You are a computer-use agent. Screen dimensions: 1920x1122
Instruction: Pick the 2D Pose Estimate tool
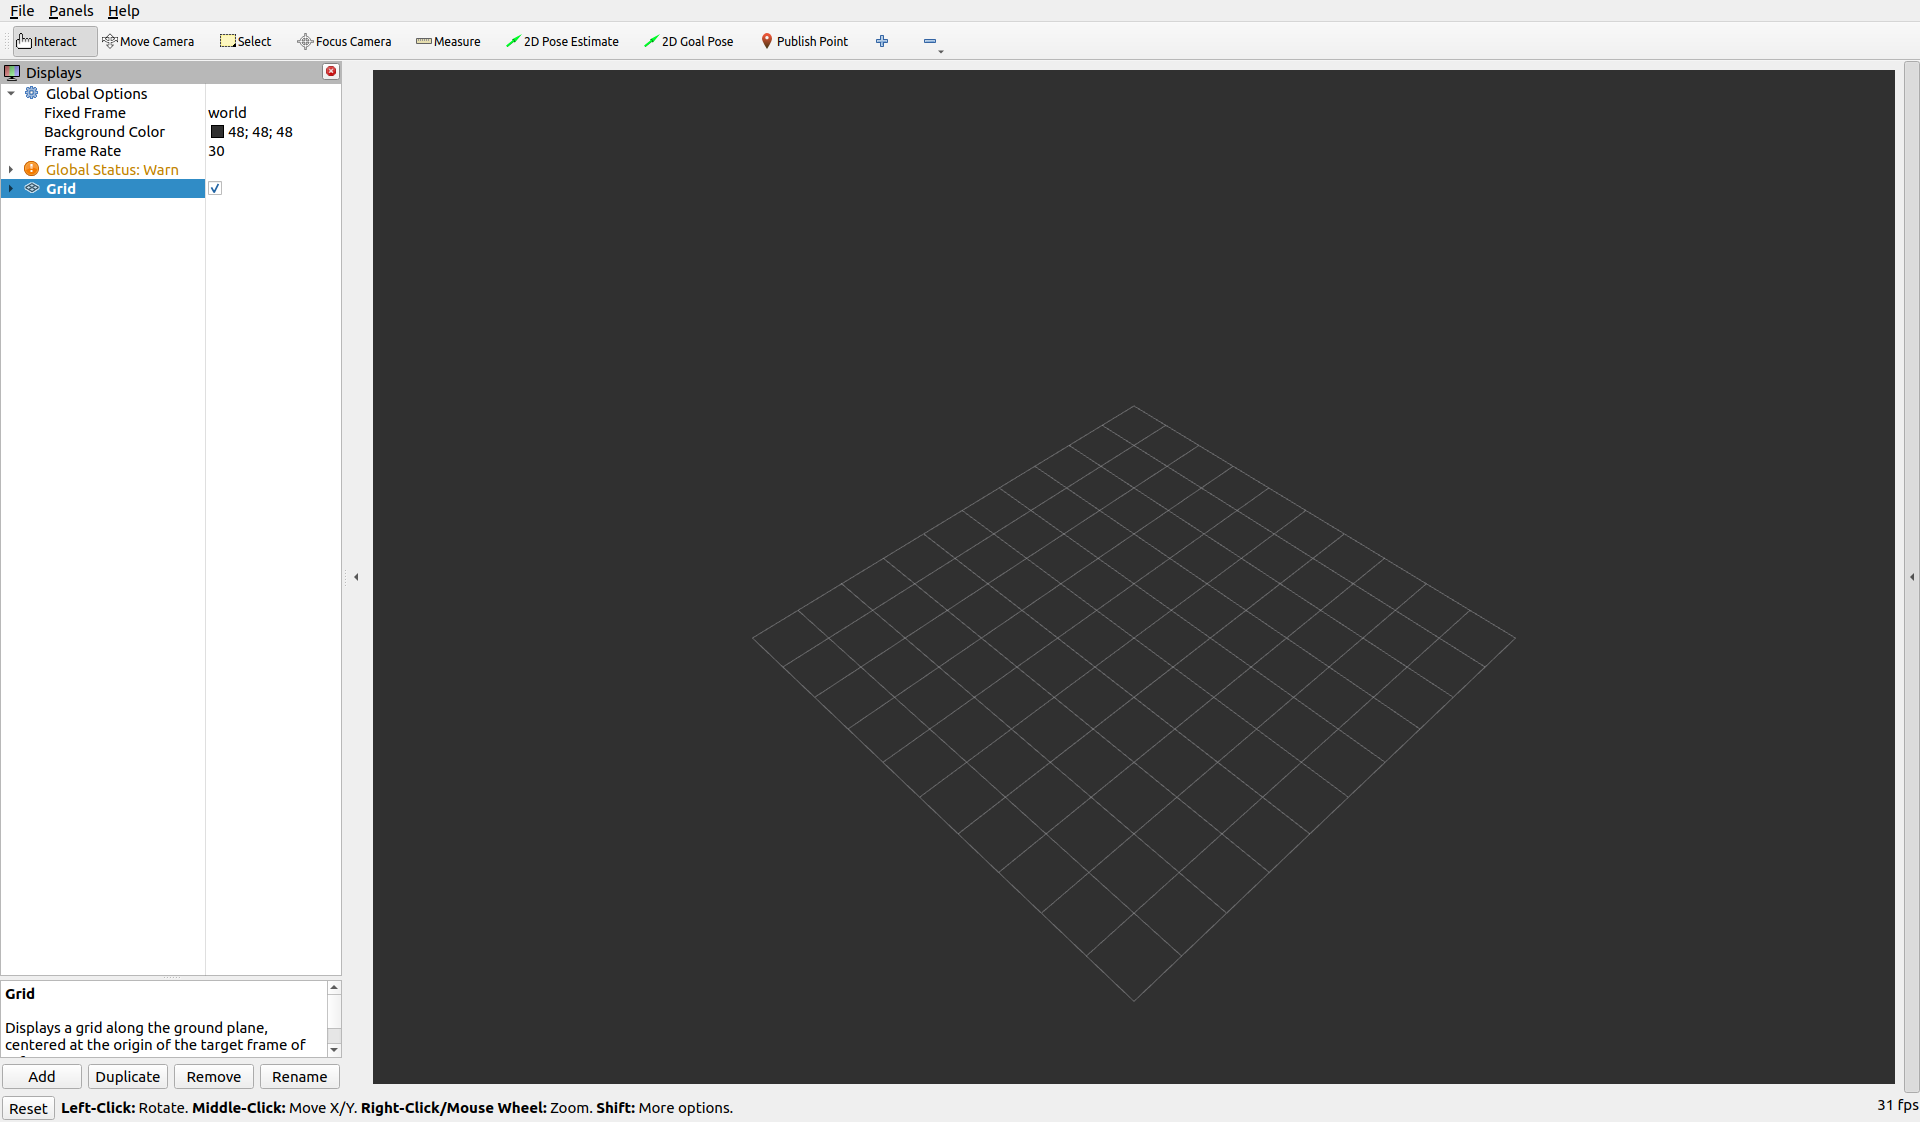[562, 41]
